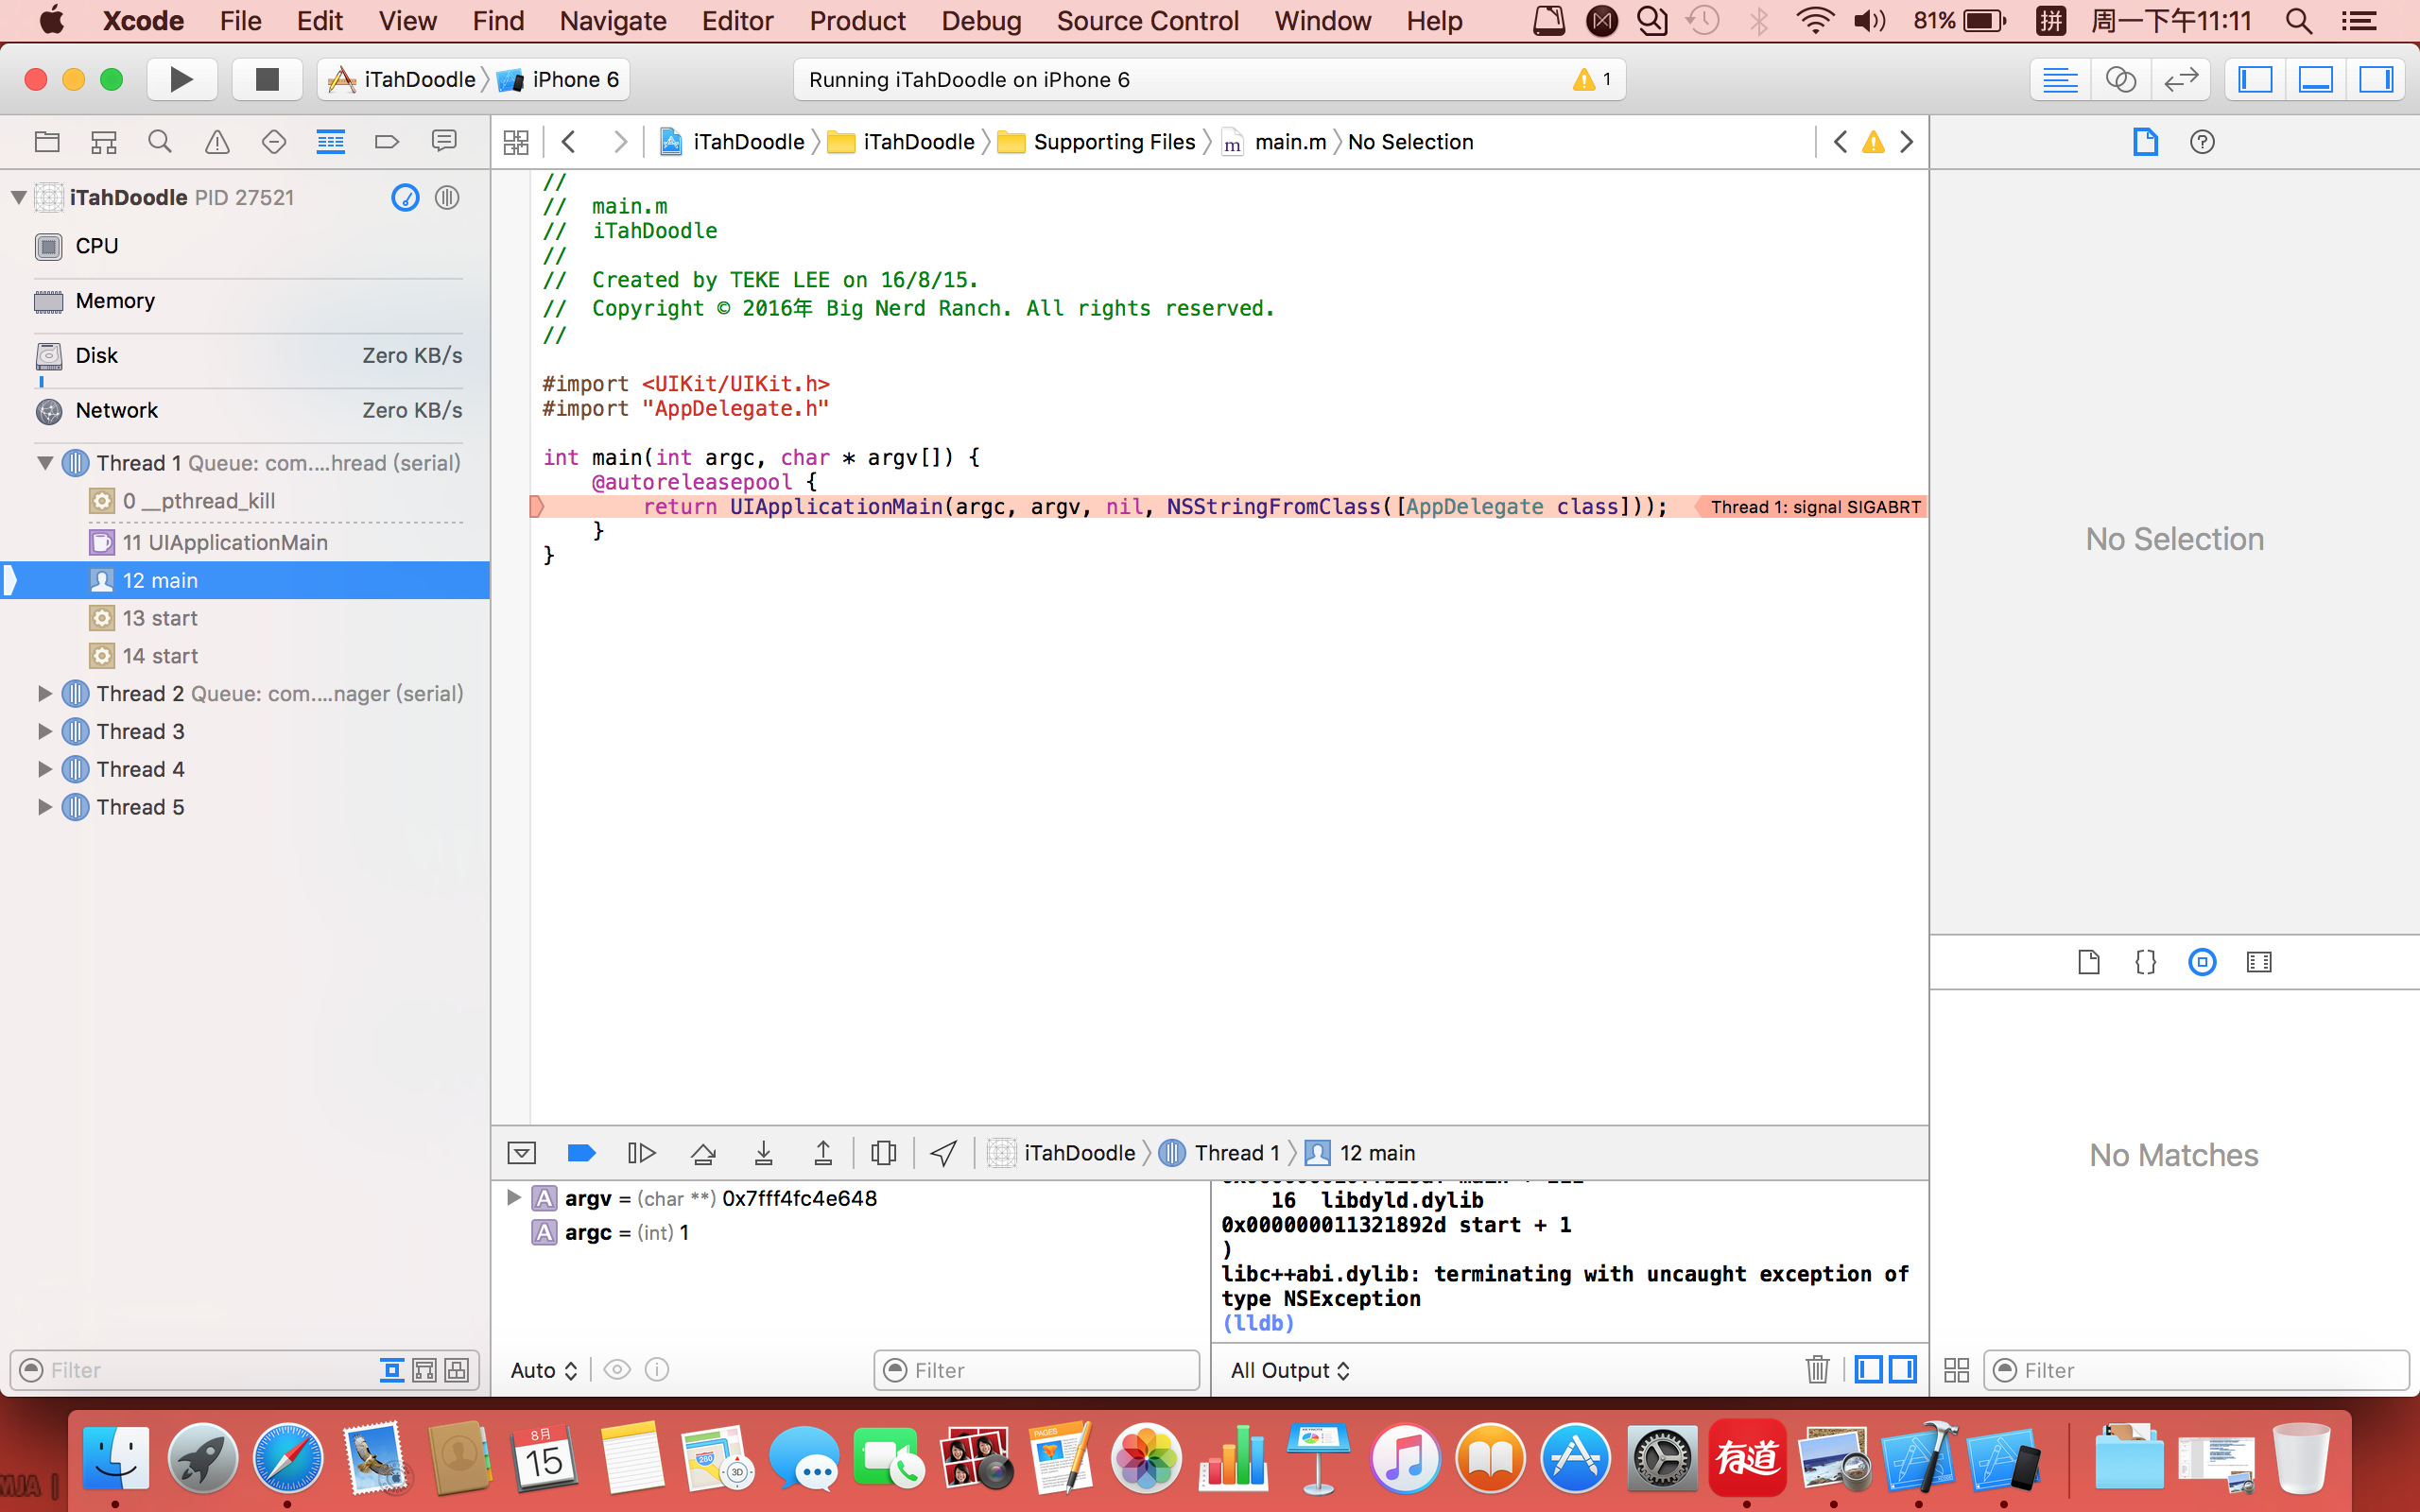The image size is (2420, 1512).
Task: Collapse Thread 1 disclosure triangle
Action: pyautogui.click(x=45, y=463)
